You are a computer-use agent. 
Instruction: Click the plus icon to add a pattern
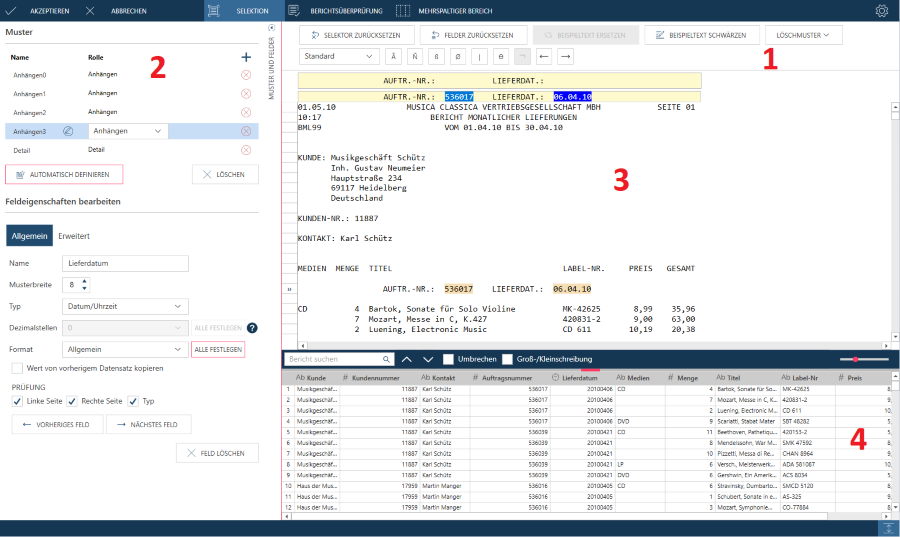click(x=246, y=57)
